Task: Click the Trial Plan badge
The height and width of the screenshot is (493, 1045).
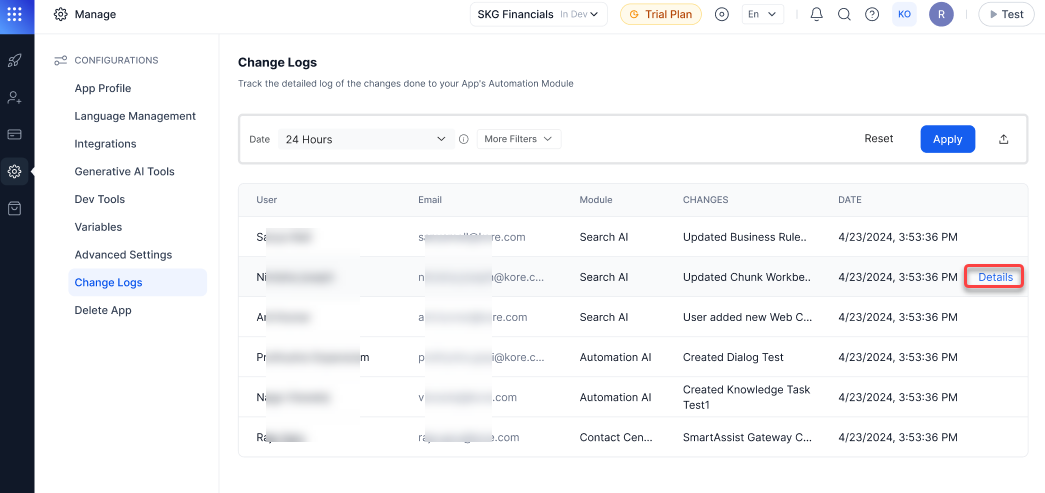Action: 660,15
